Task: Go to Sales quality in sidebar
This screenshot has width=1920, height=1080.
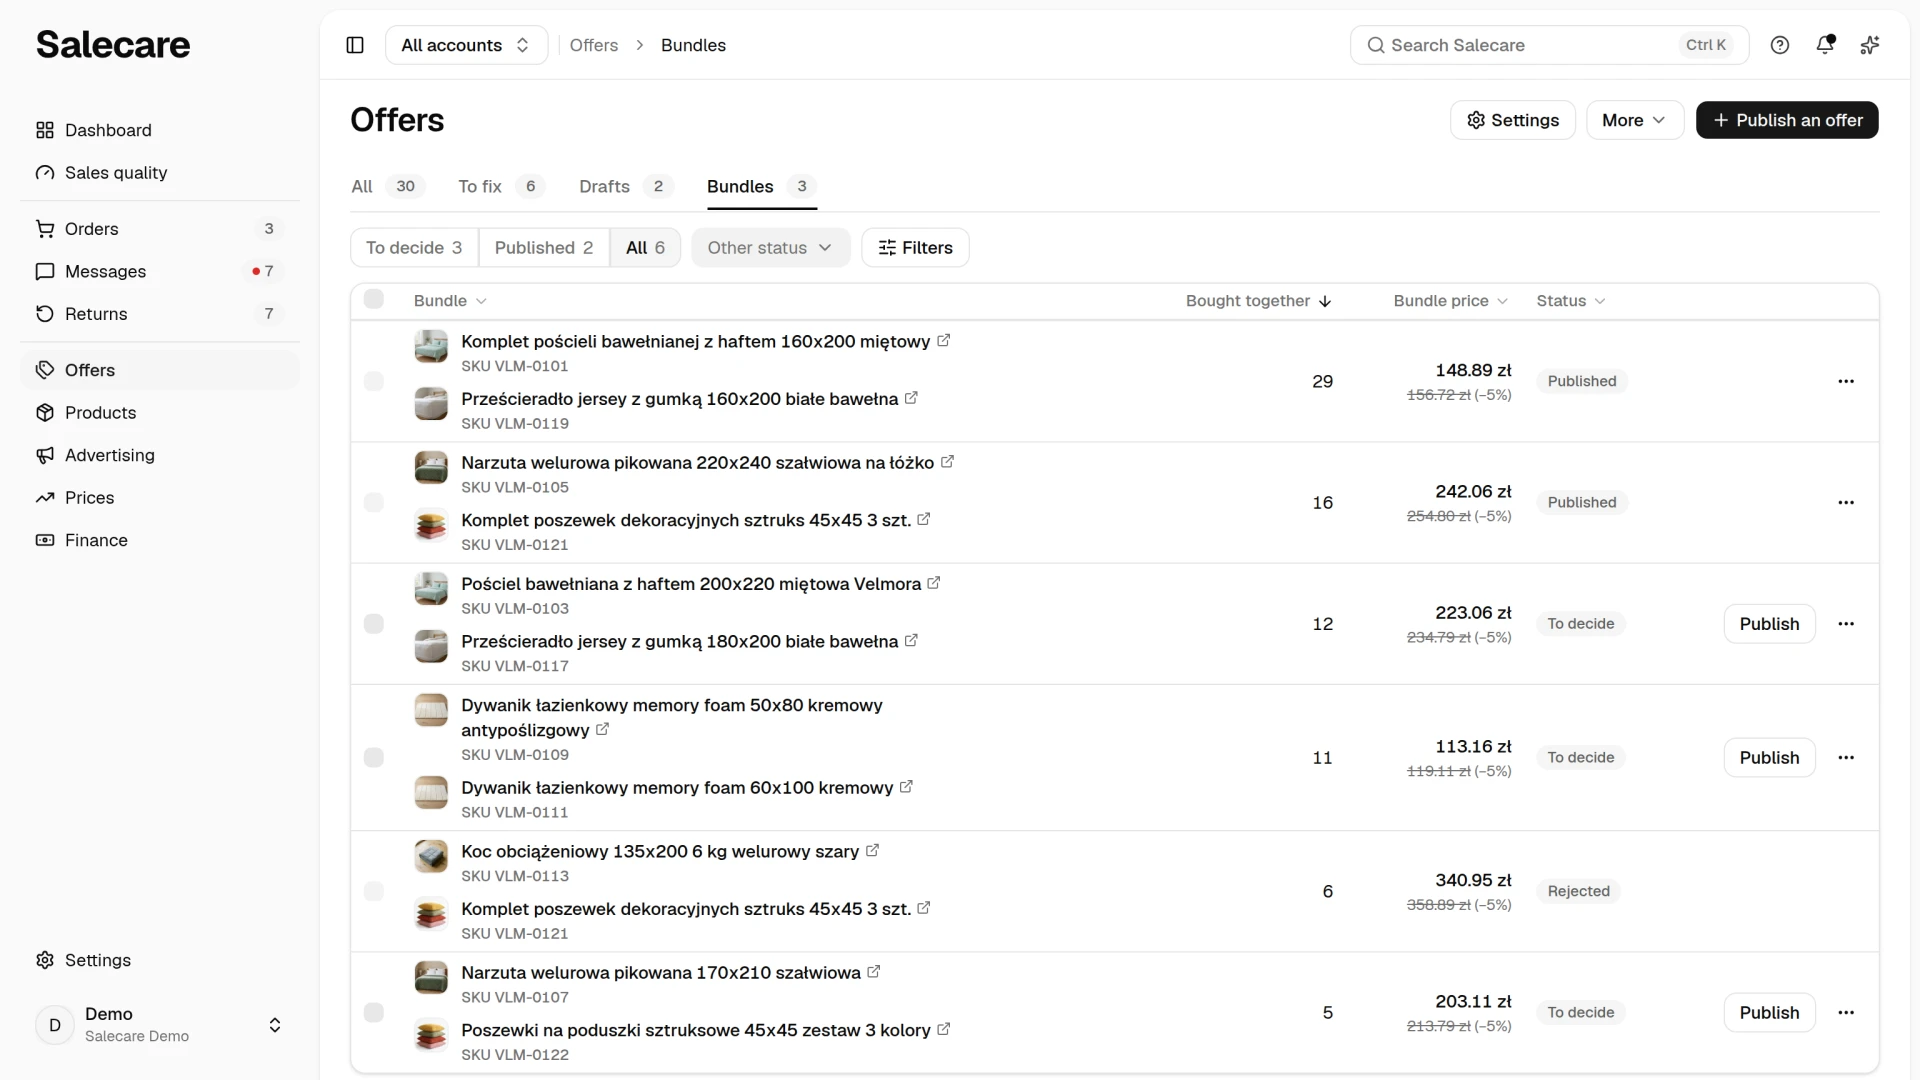Action: coord(160,173)
